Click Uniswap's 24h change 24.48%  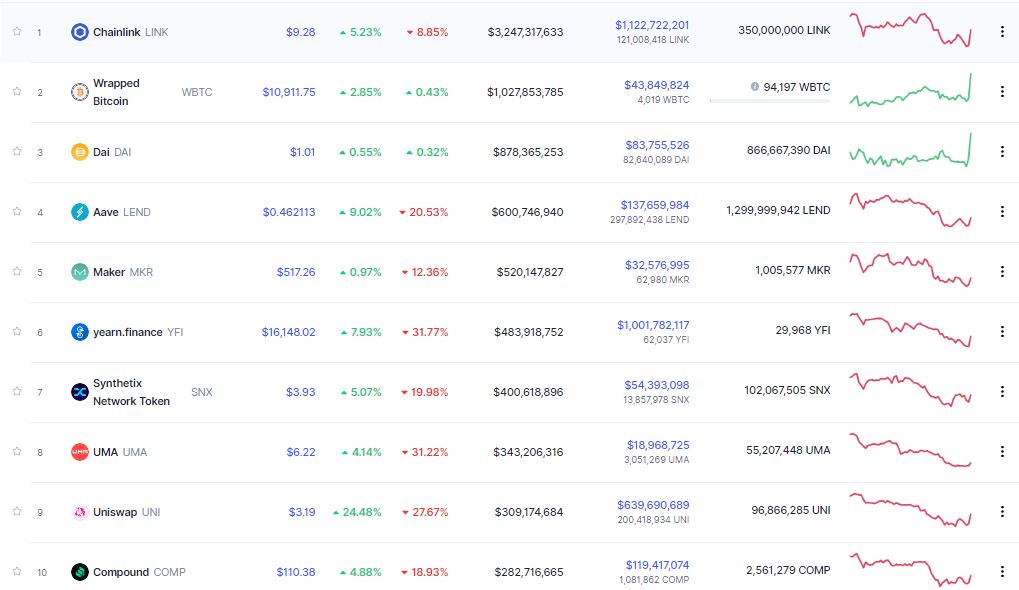pyautogui.click(x=357, y=512)
